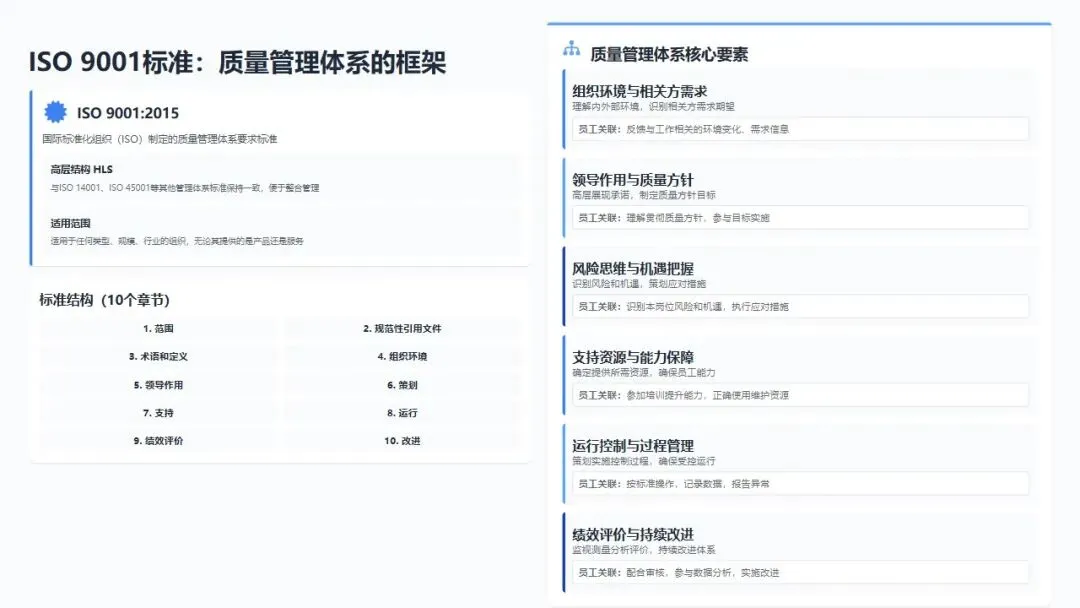Click subtitle 监视测量分析评价，持续改进体系
The height and width of the screenshot is (608, 1080).
(643, 550)
